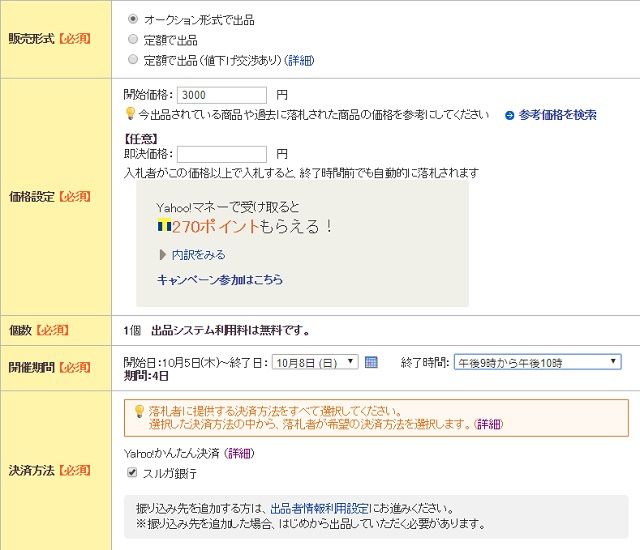Open 詳細 link in the orange payment notice

point(489,424)
